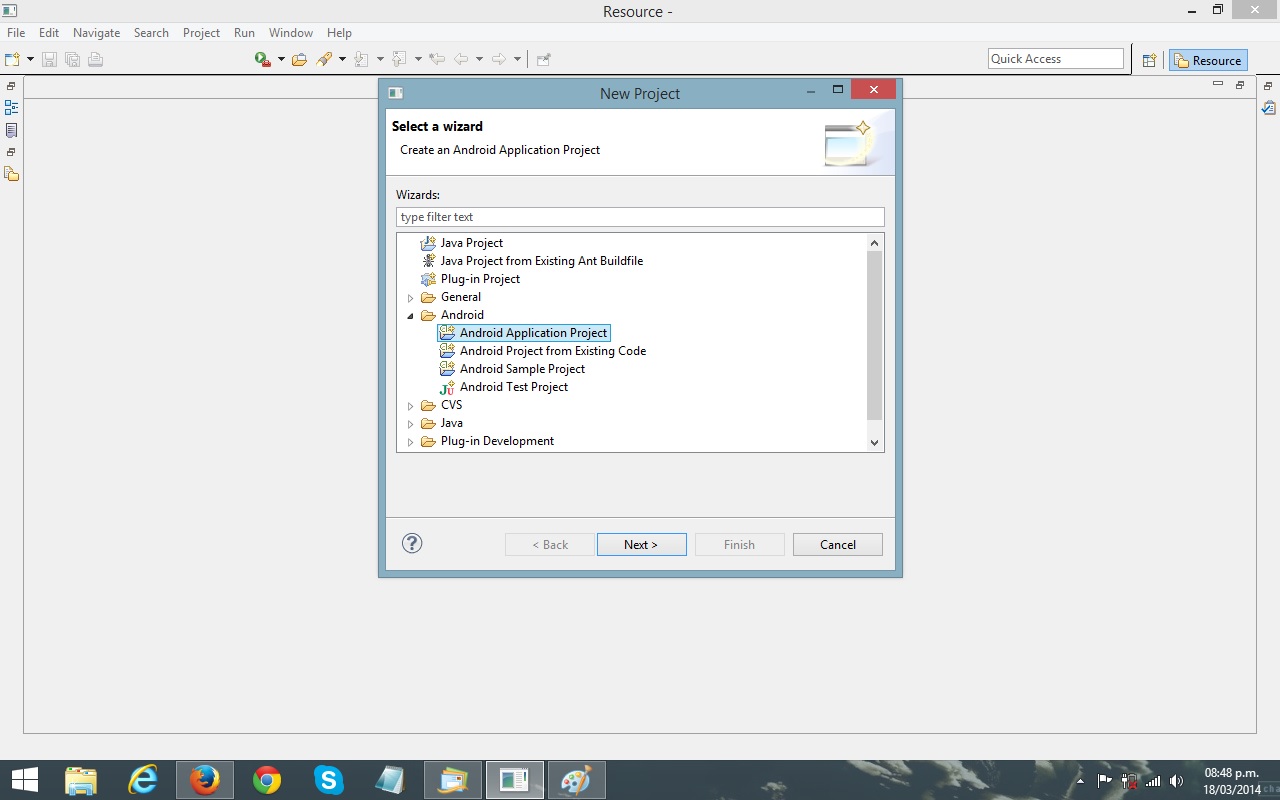Open the Forward history dropdown arrow
This screenshot has height=800, width=1280.
click(x=517, y=59)
